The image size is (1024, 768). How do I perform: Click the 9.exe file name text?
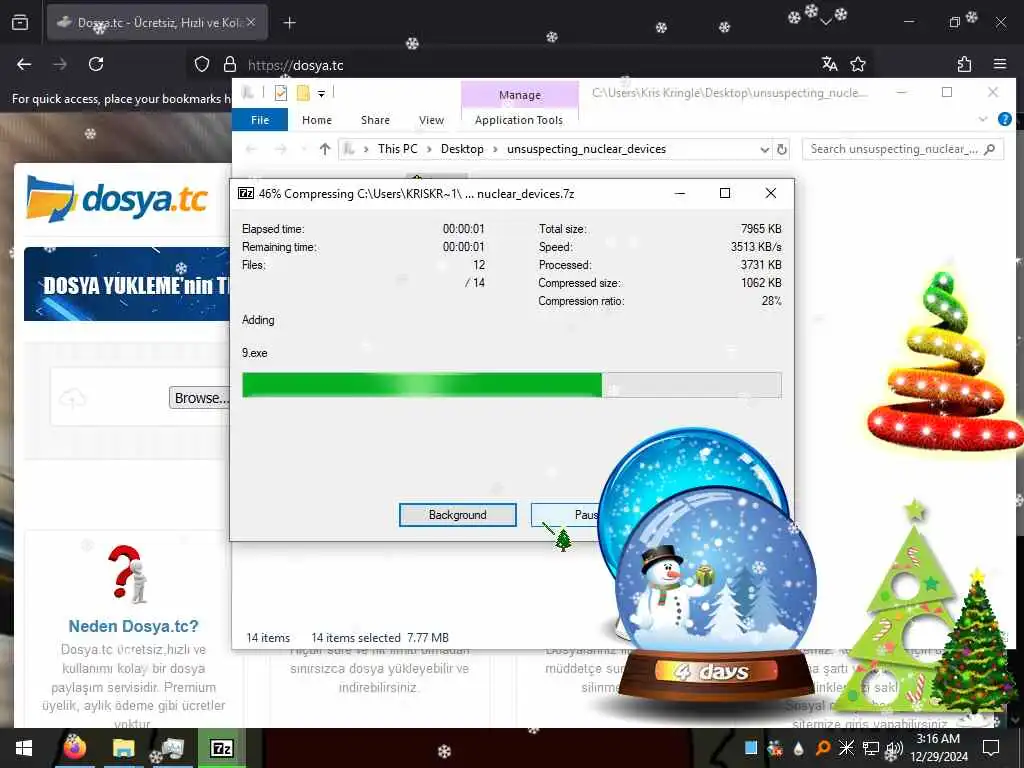coord(255,353)
